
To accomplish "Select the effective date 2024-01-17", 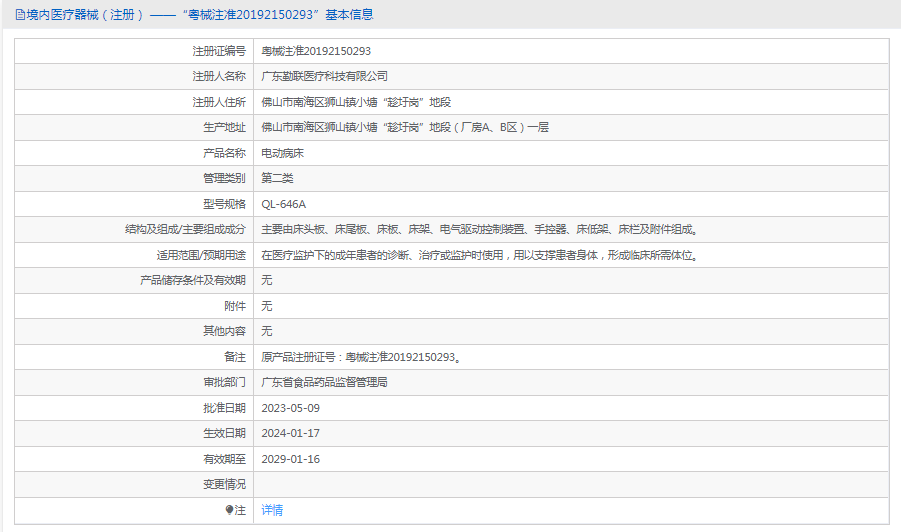I will click(x=290, y=433).
